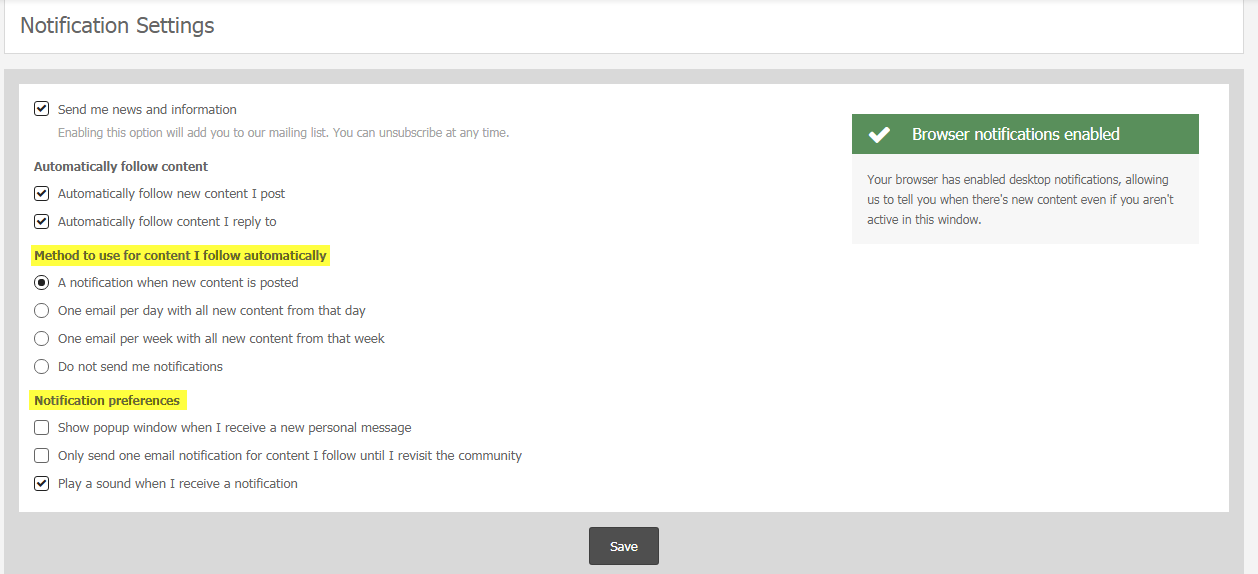The height and width of the screenshot is (574, 1258).
Task: Click the Automatically follow content heading
Action: (x=121, y=166)
